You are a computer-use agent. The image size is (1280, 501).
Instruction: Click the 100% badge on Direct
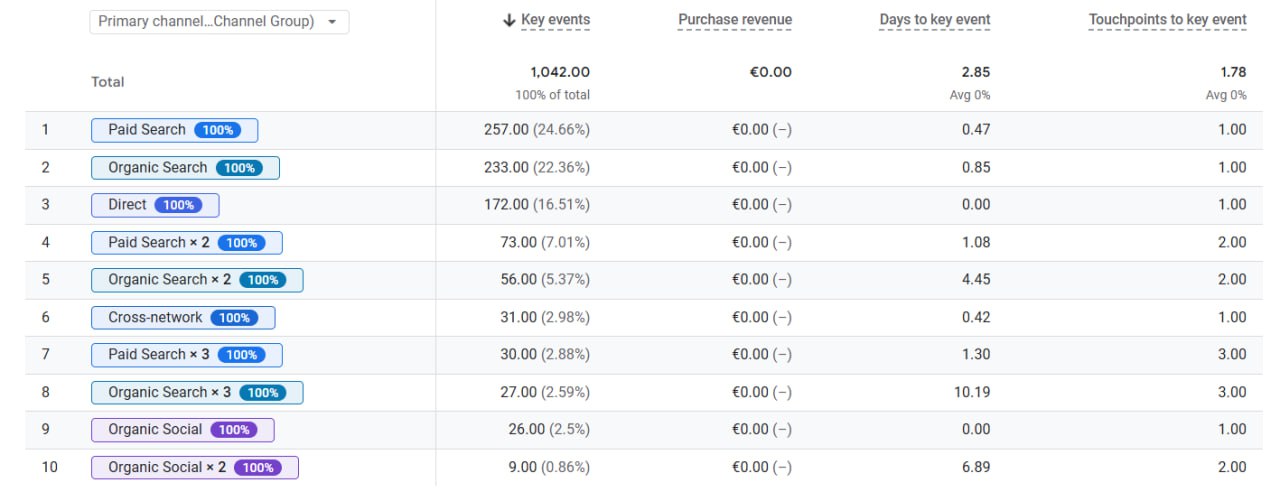(178, 205)
